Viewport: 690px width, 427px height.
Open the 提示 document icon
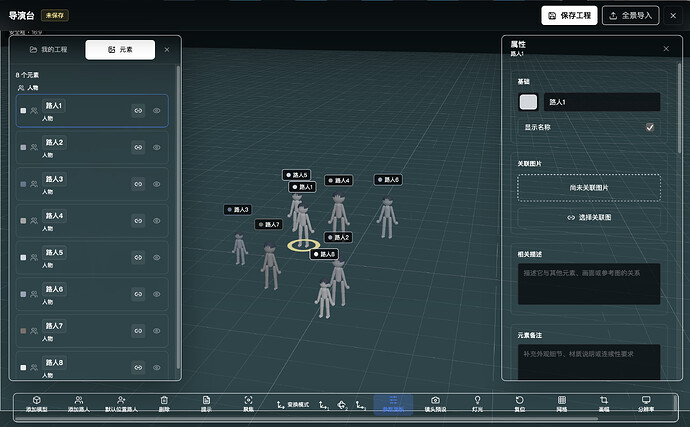206,400
